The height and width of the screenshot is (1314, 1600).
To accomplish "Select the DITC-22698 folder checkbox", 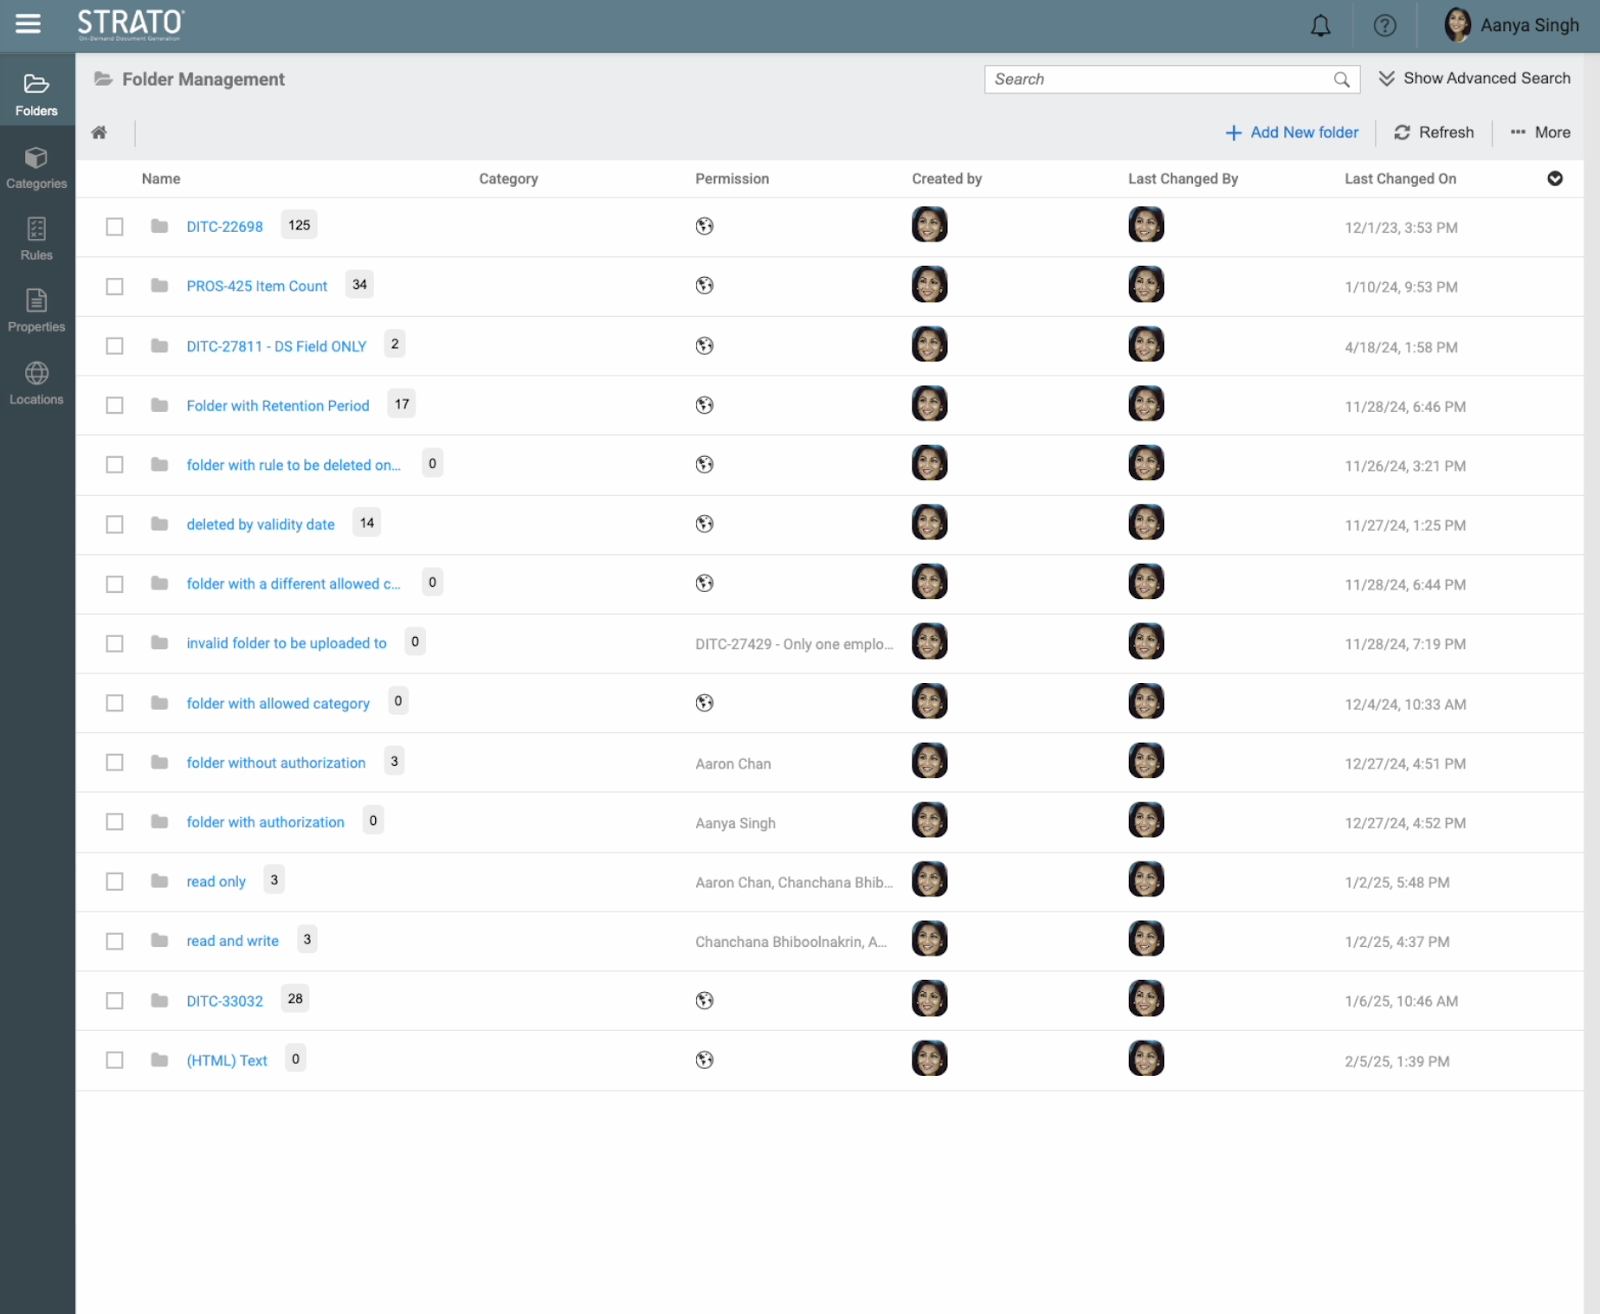I will (x=115, y=227).
